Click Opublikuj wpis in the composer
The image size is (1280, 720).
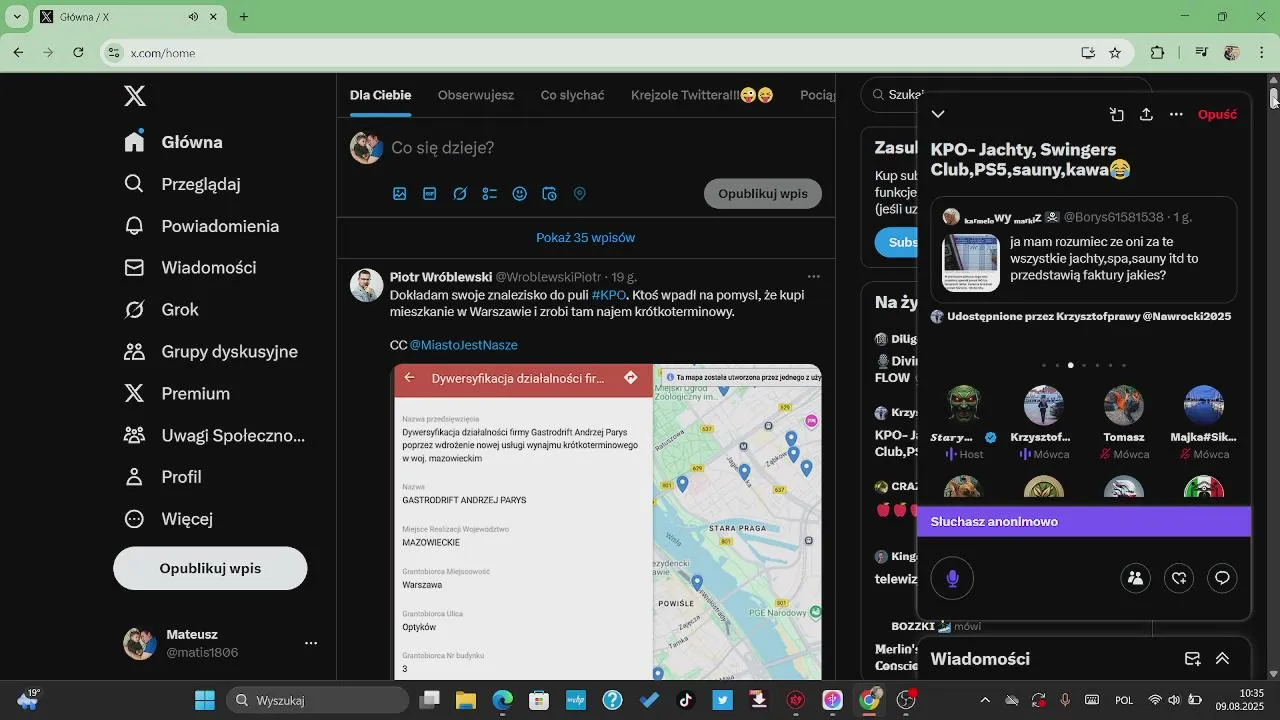[763, 194]
